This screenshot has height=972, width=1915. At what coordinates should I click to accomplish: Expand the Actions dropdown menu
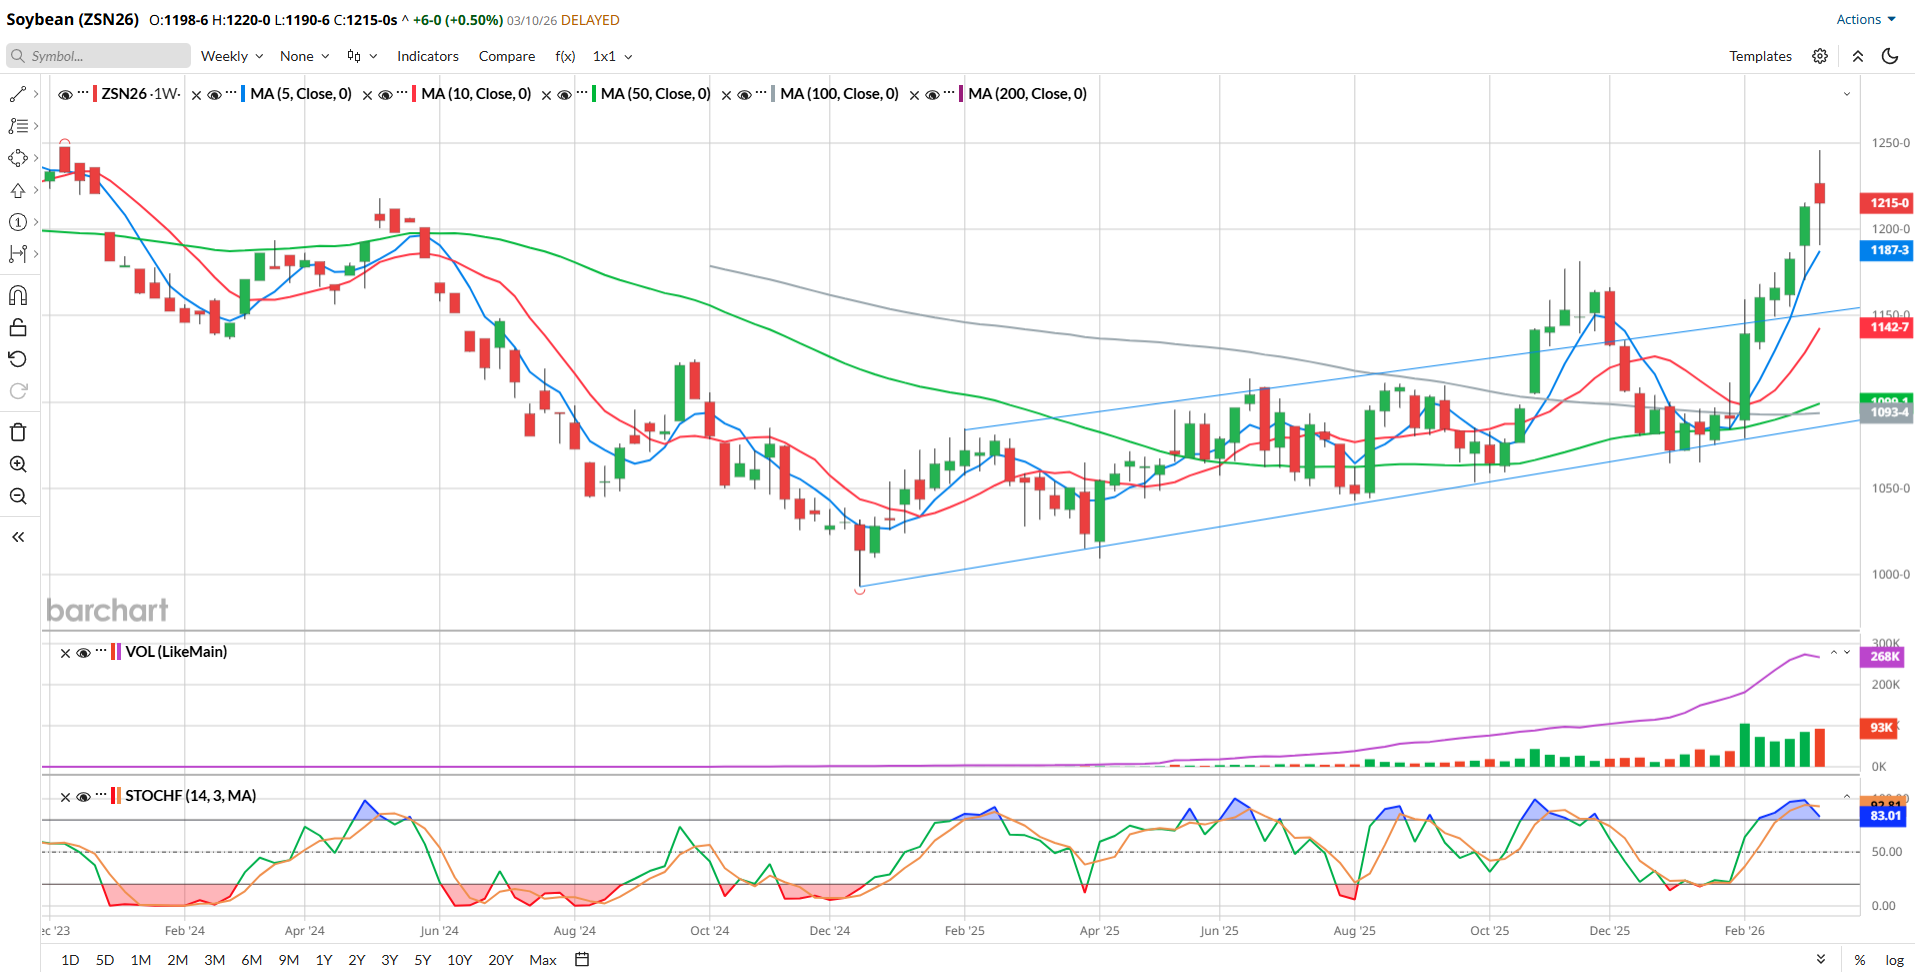pos(1865,19)
